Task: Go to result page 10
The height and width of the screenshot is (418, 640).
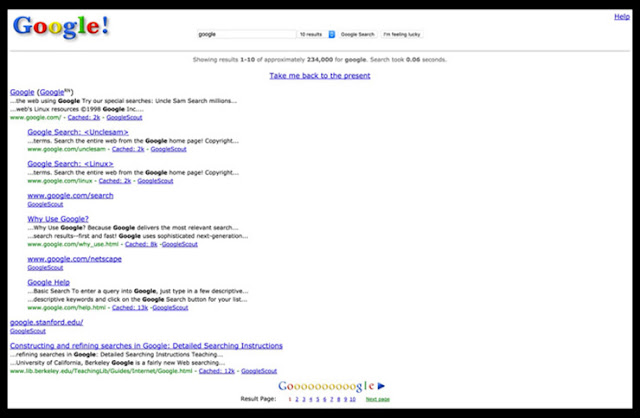Action: pyautogui.click(x=352, y=399)
